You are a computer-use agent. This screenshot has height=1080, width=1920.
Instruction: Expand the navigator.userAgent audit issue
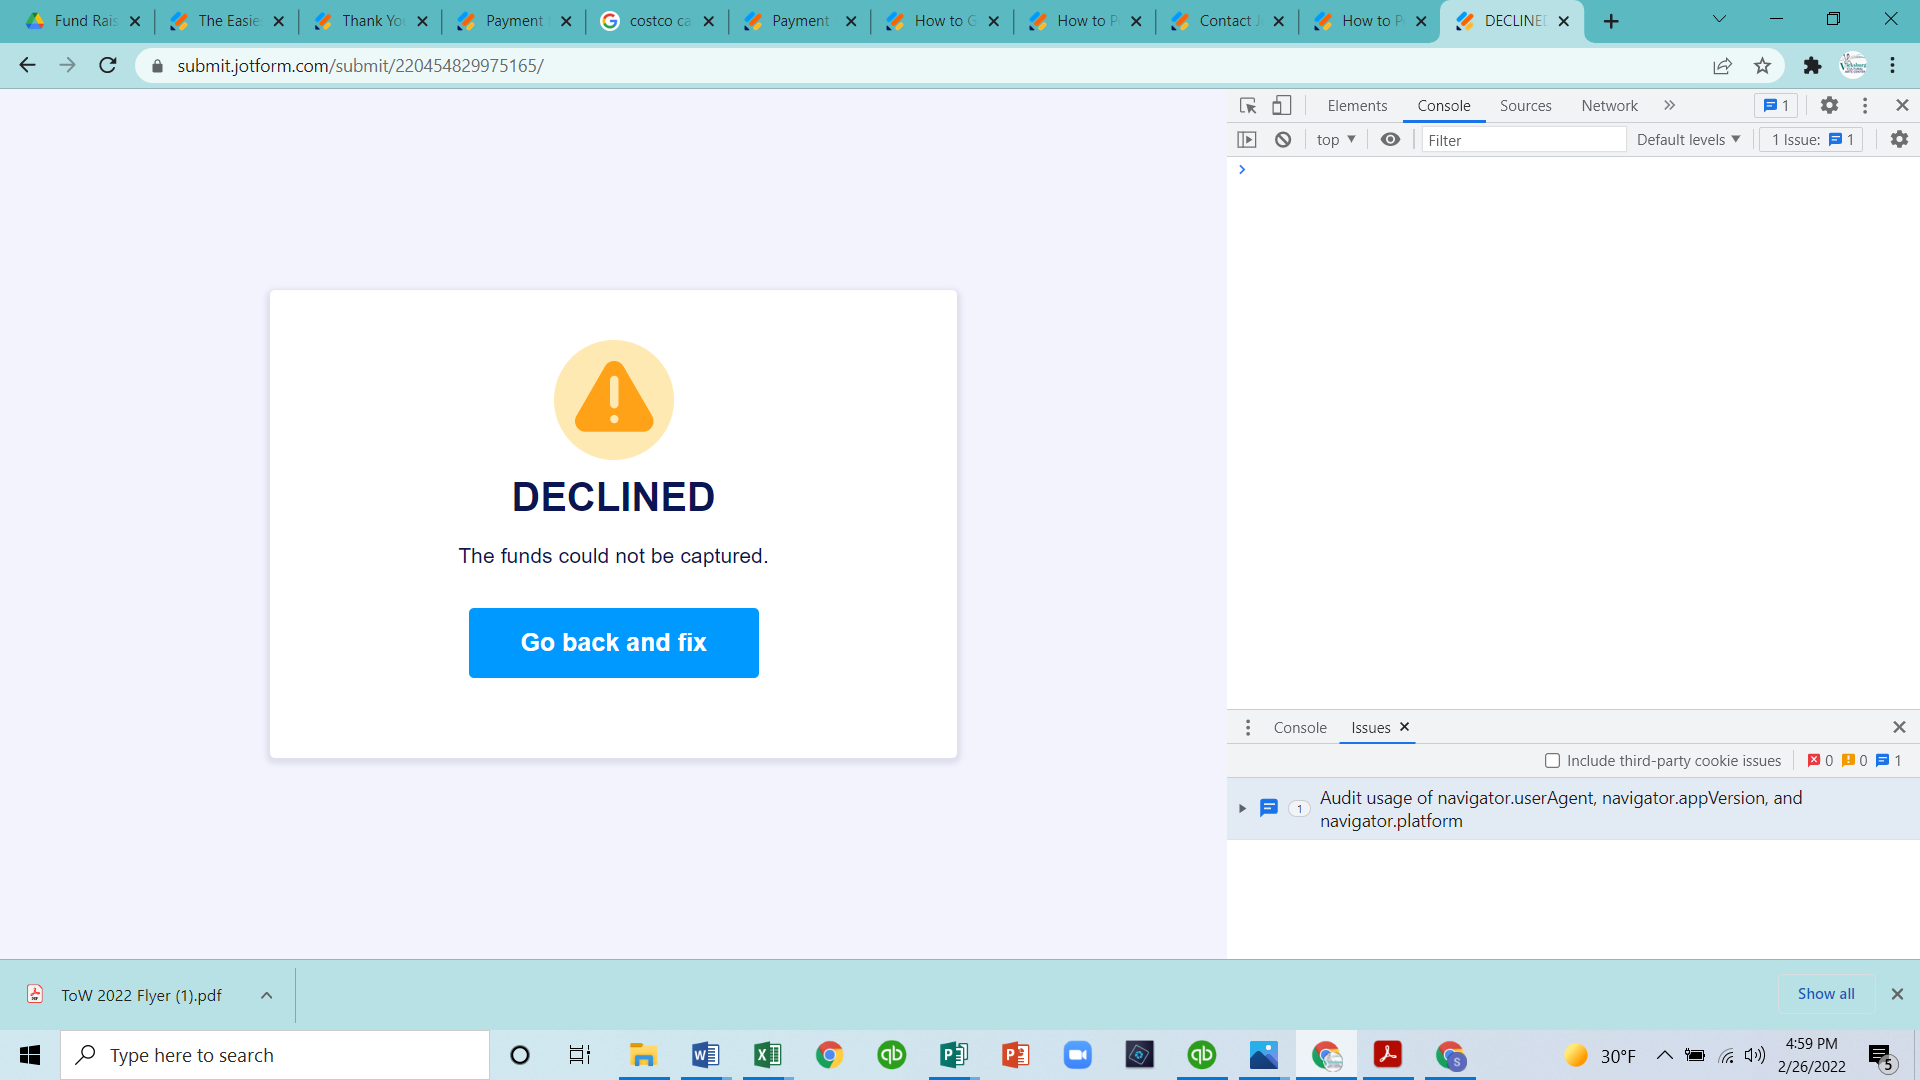1242,808
